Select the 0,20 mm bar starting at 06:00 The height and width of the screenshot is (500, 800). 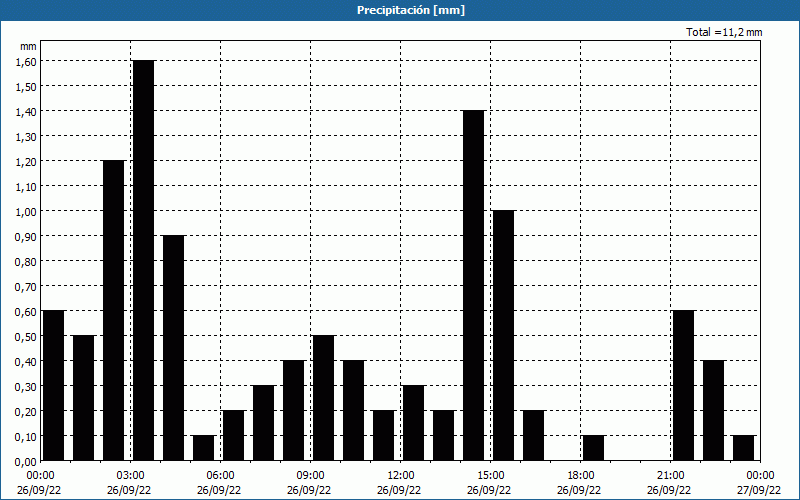pyautogui.click(x=234, y=435)
